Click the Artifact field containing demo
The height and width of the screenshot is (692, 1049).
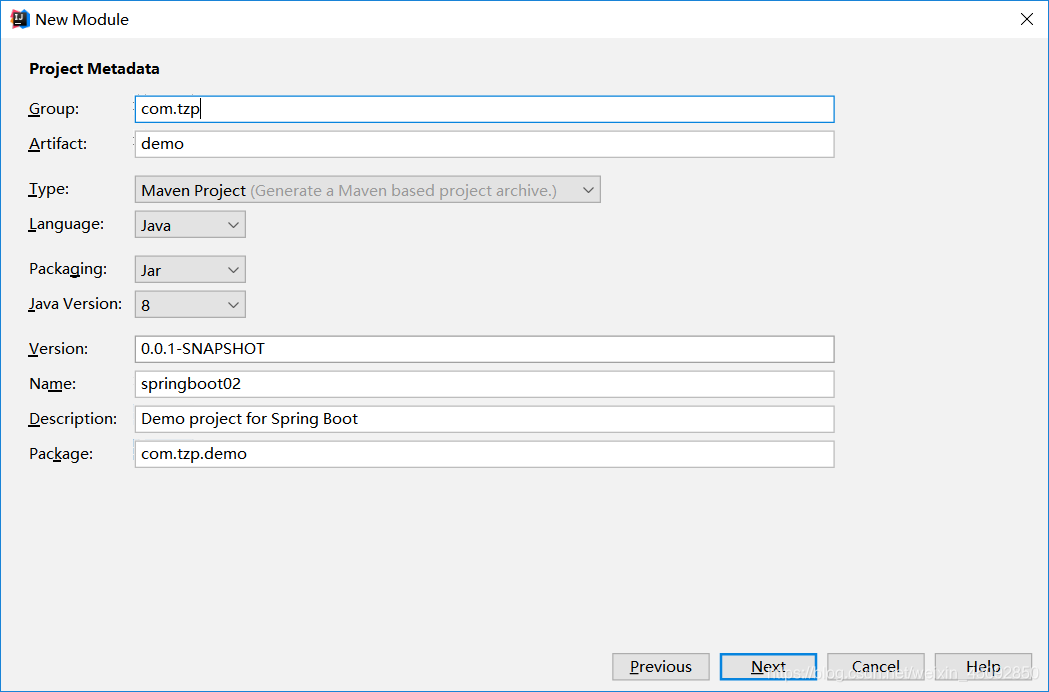pos(484,144)
